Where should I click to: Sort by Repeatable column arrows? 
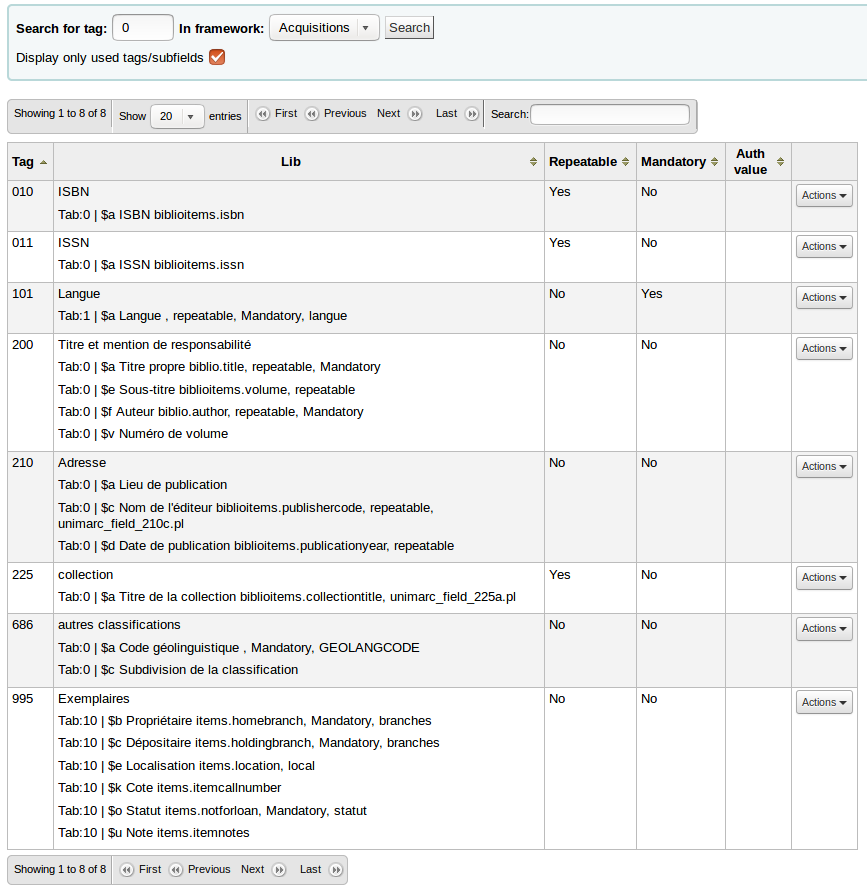tap(626, 162)
